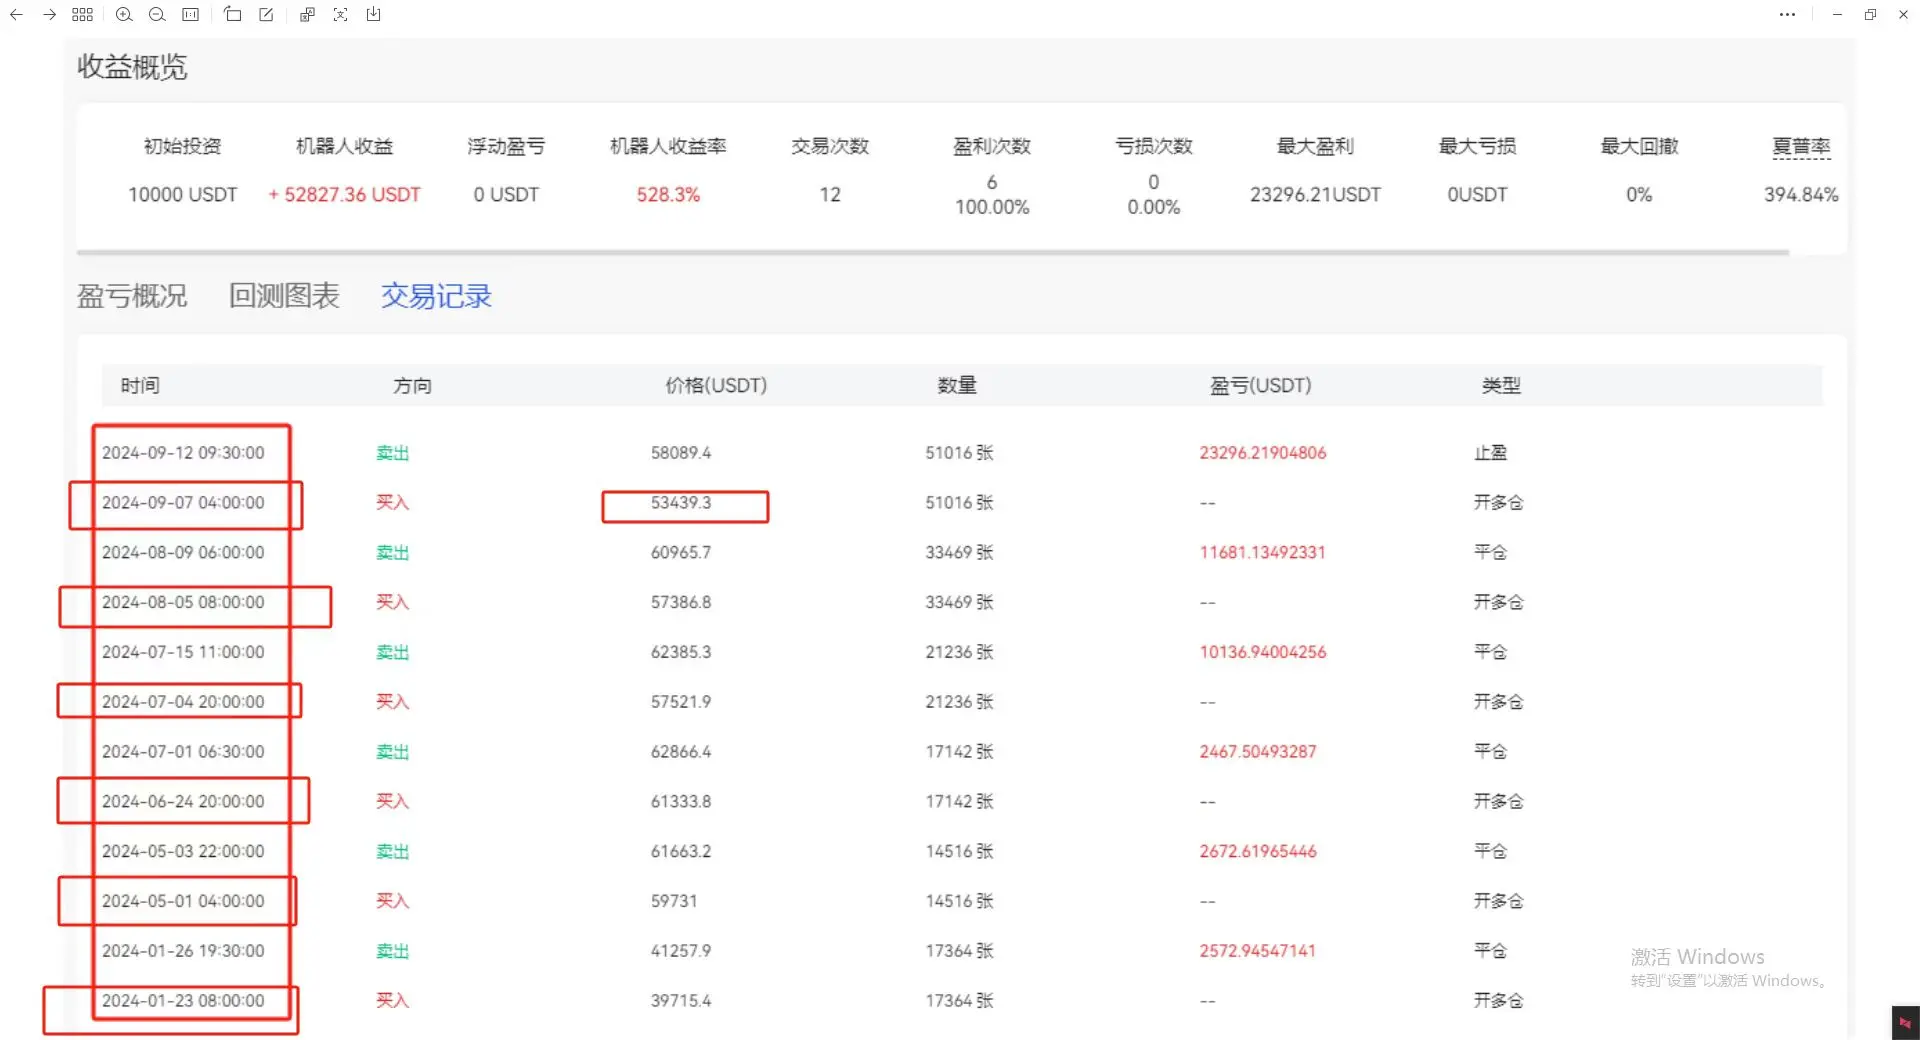Viewport: 1920px width, 1040px height.
Task: Click the price 53439.3 cell
Action: click(681, 503)
